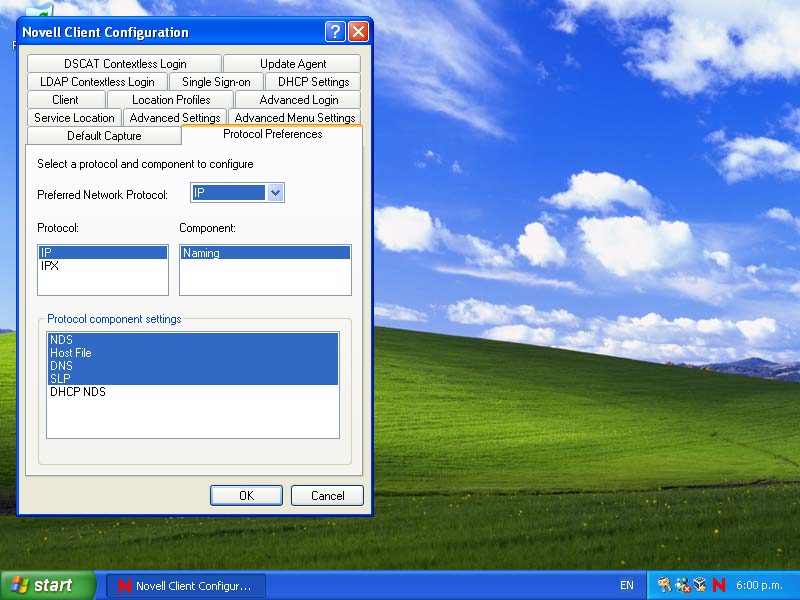The width and height of the screenshot is (800, 600).
Task: Open the Single Sign-on tab
Action: point(216,82)
